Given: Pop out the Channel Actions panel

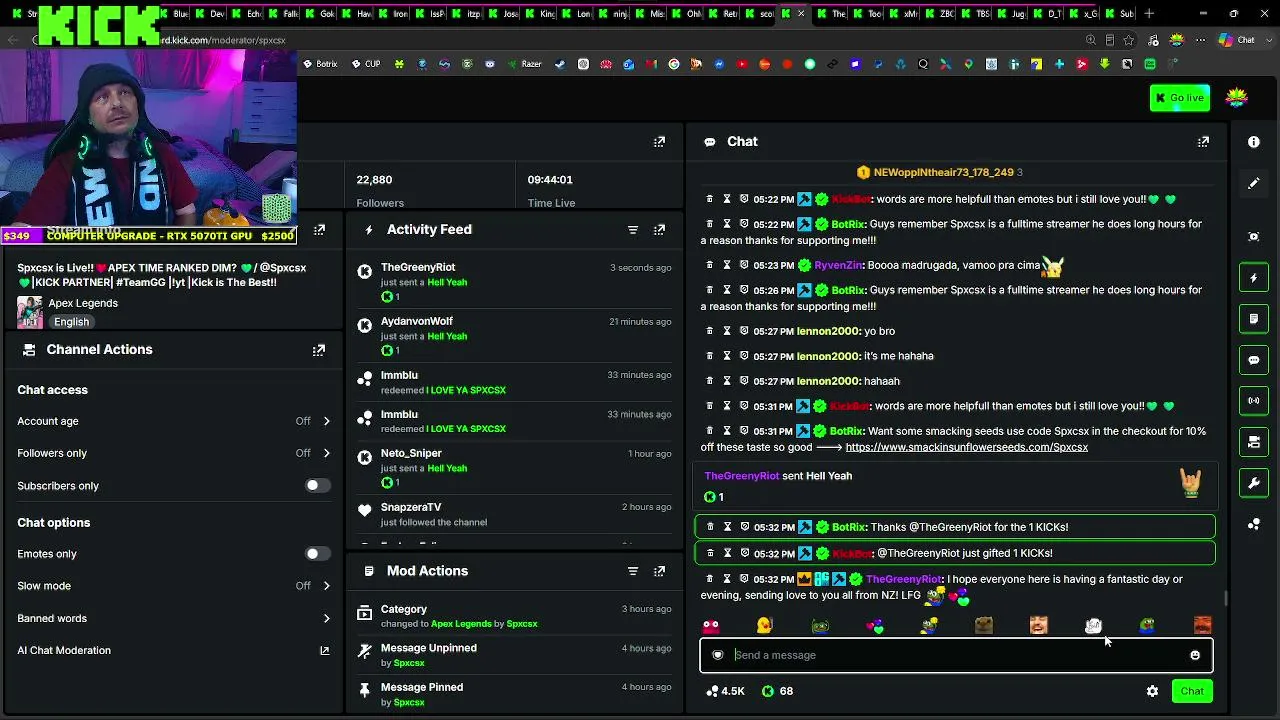Looking at the screenshot, I should [x=319, y=350].
